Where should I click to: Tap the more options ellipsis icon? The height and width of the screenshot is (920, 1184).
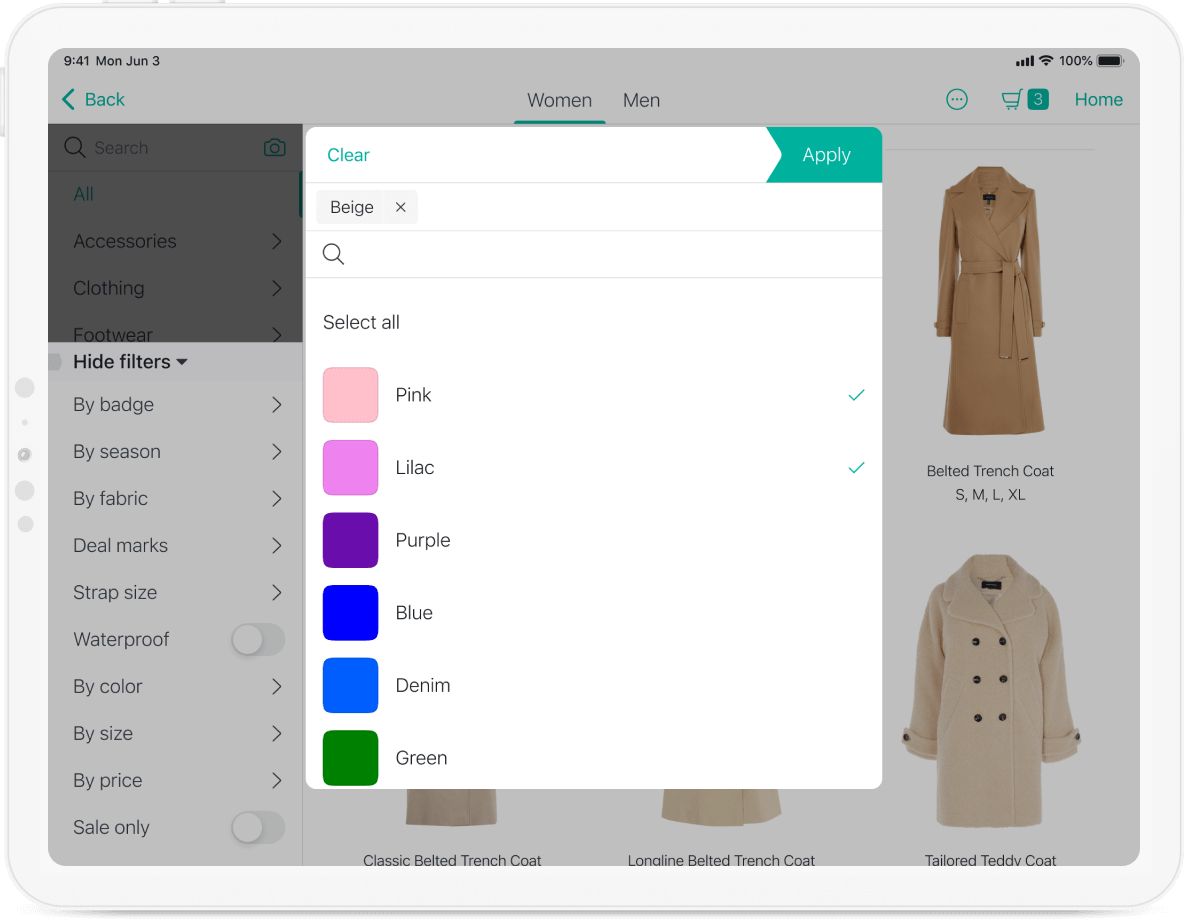(957, 100)
